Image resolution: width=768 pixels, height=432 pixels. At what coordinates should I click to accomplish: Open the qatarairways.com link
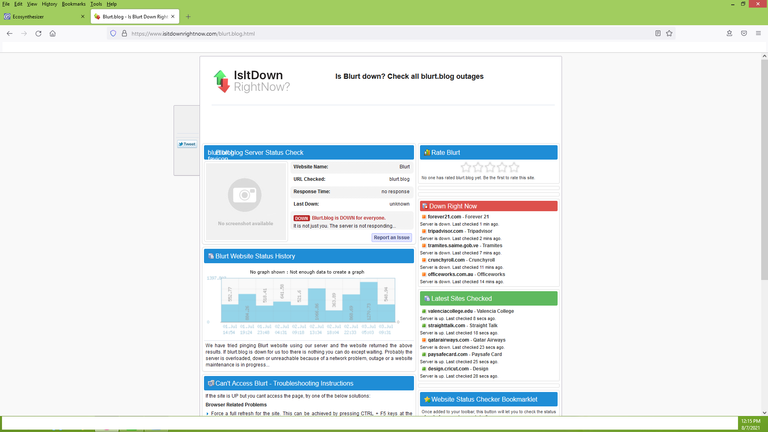point(448,340)
